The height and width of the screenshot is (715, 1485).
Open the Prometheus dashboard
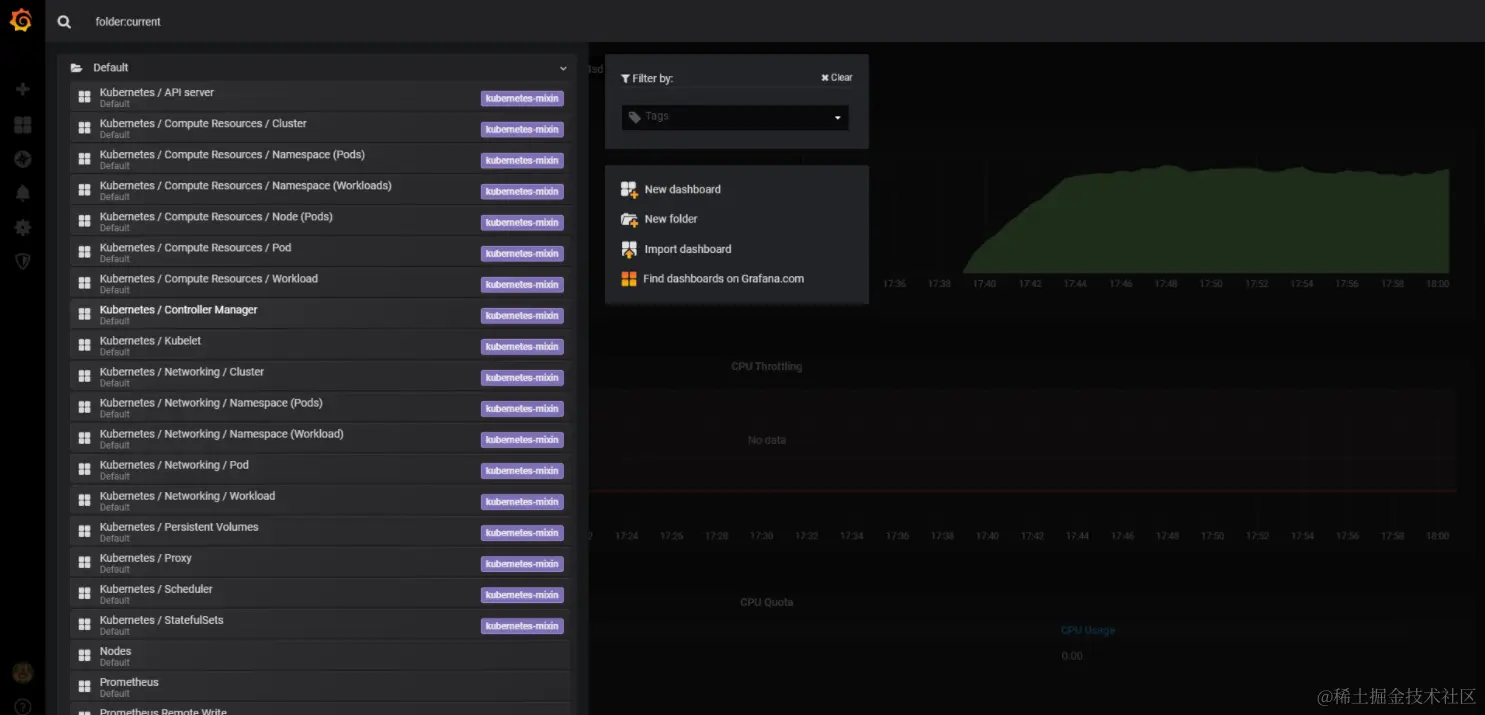(x=320, y=686)
